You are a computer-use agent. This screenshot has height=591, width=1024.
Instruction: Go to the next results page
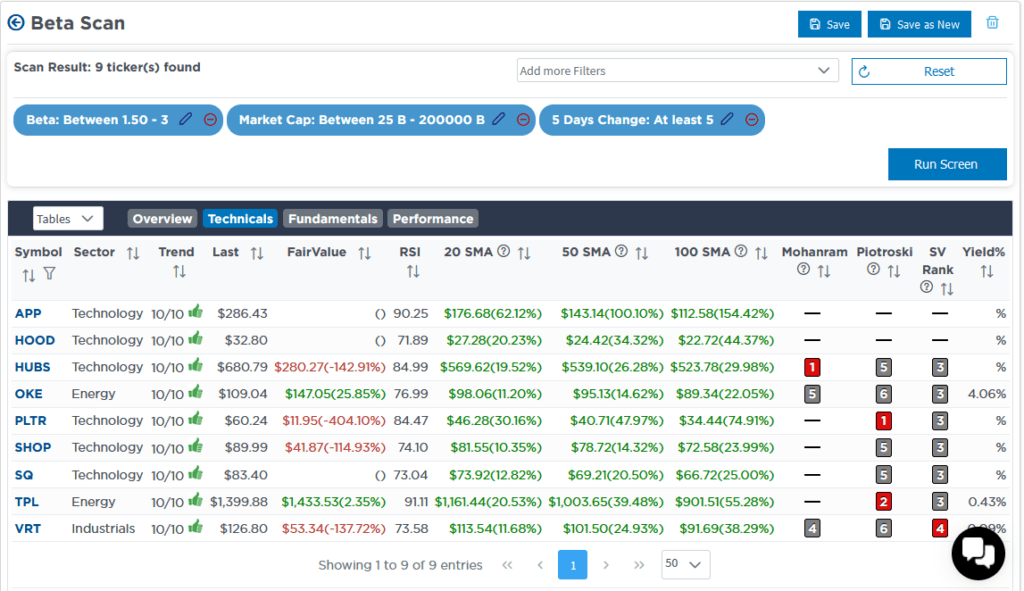click(606, 565)
